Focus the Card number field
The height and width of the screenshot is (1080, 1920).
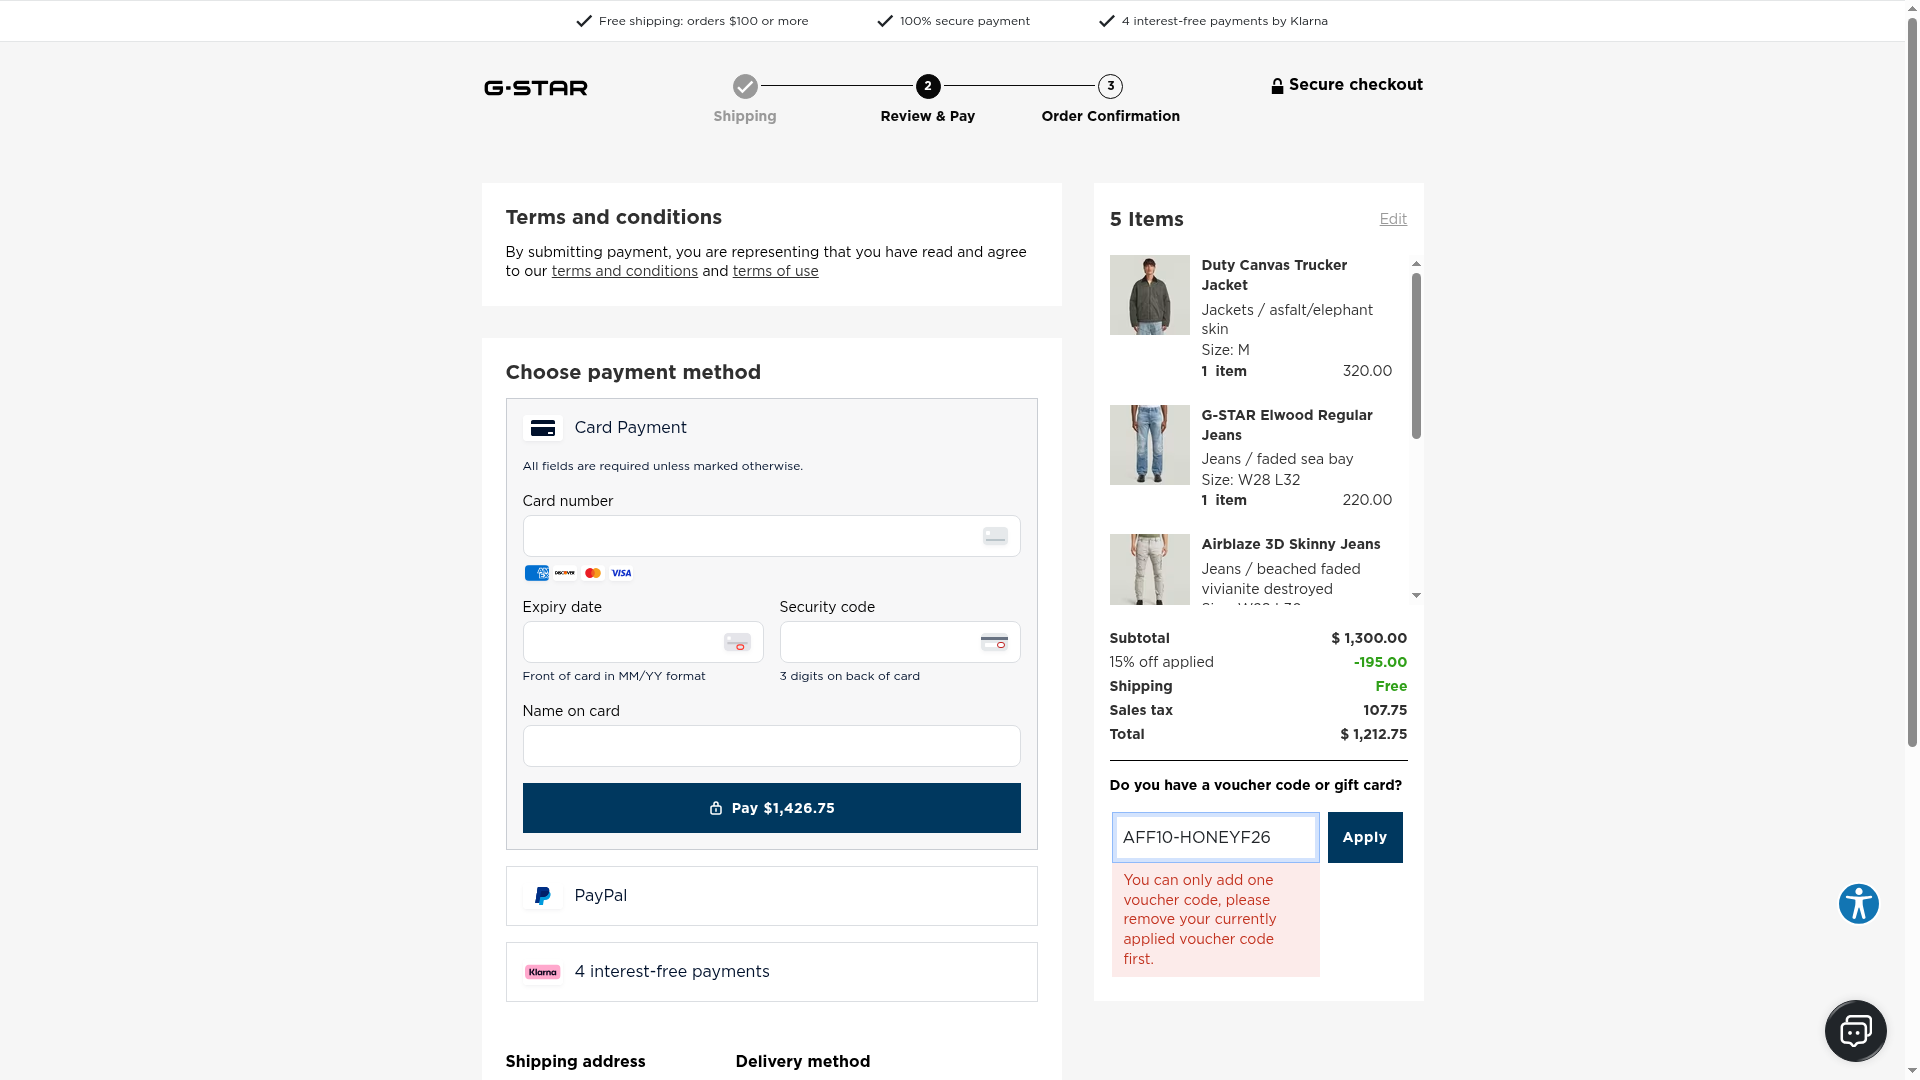click(x=750, y=536)
